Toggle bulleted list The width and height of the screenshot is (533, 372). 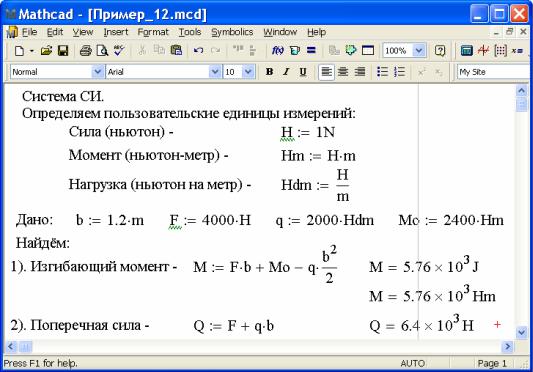coord(382,72)
